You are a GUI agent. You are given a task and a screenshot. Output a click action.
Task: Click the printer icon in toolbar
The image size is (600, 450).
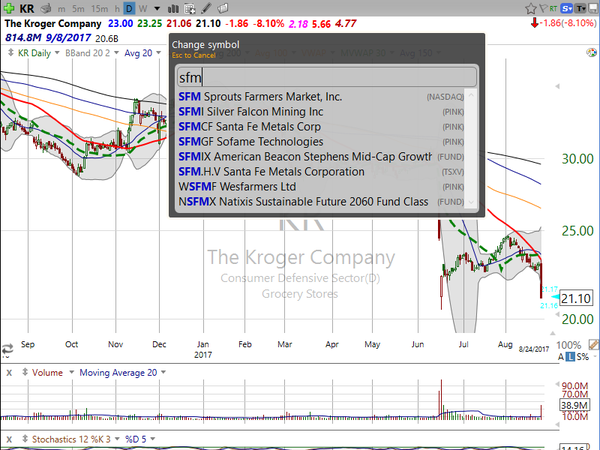click(x=46, y=8)
